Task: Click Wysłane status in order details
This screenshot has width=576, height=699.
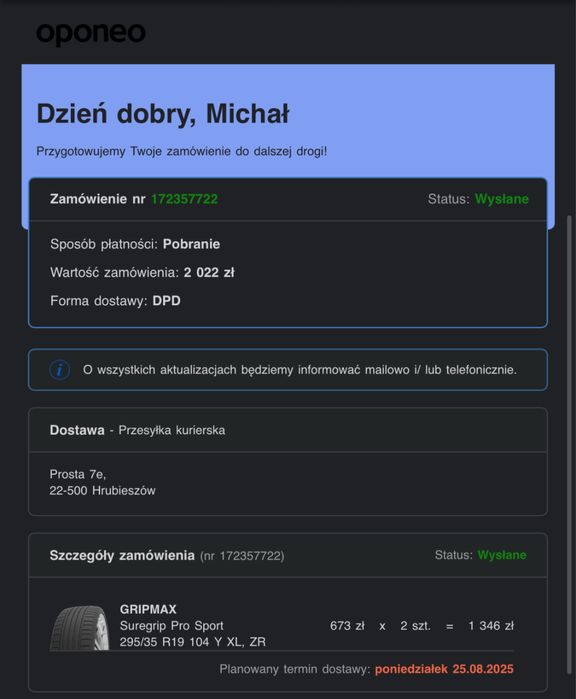Action: 502,555
